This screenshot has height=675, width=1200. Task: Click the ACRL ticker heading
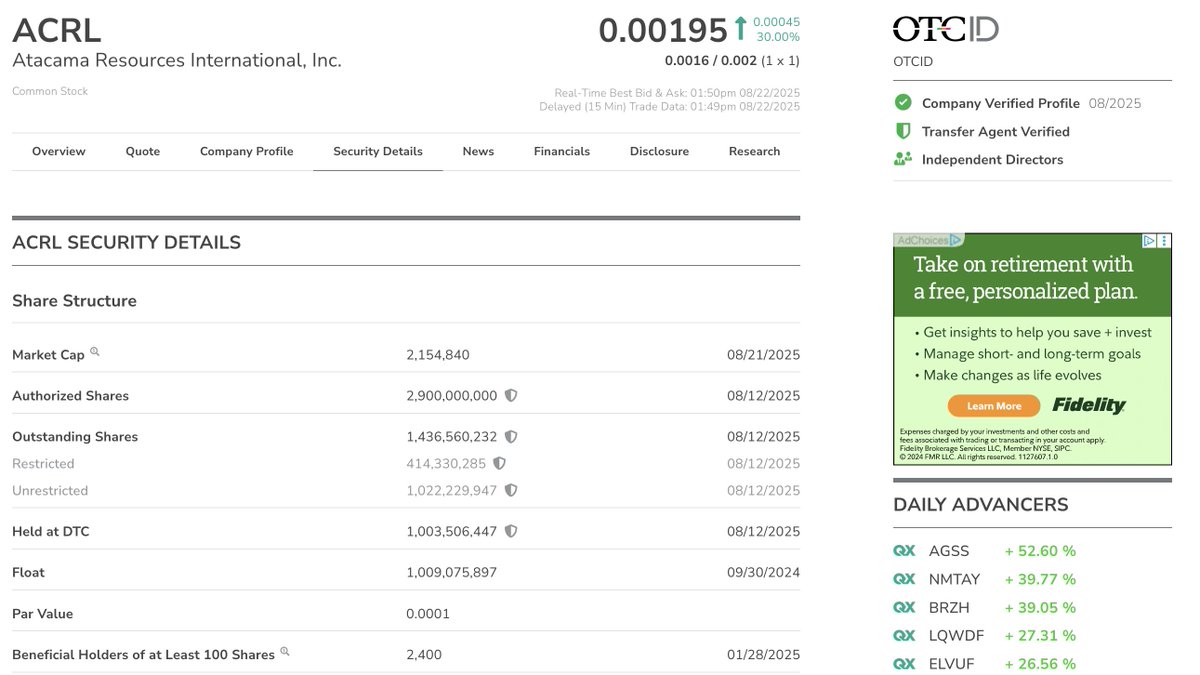click(x=57, y=31)
